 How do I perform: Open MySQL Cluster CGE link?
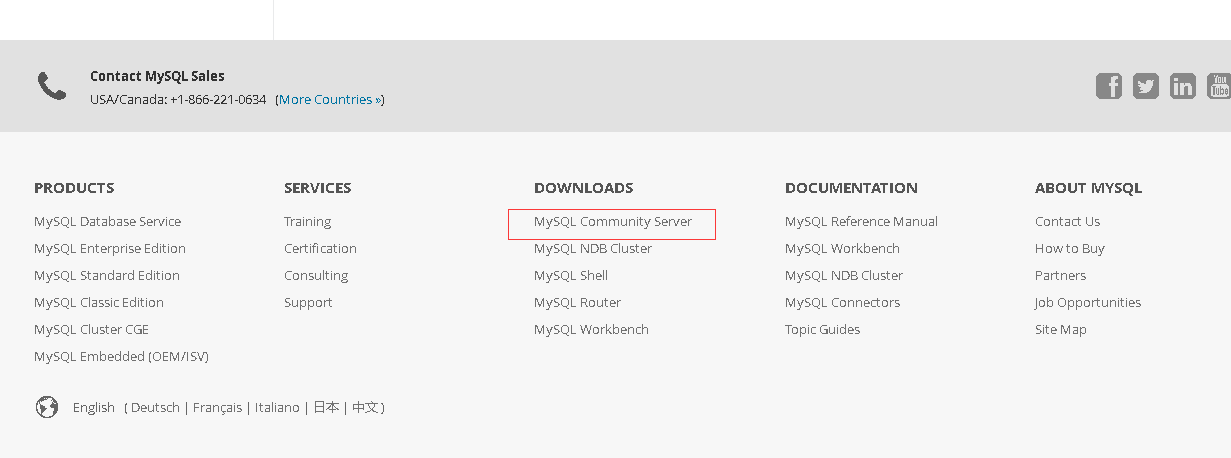[91, 330]
